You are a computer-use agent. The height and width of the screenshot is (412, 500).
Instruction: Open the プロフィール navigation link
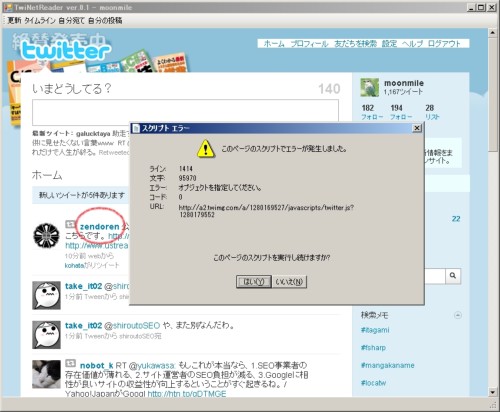[x=309, y=44]
